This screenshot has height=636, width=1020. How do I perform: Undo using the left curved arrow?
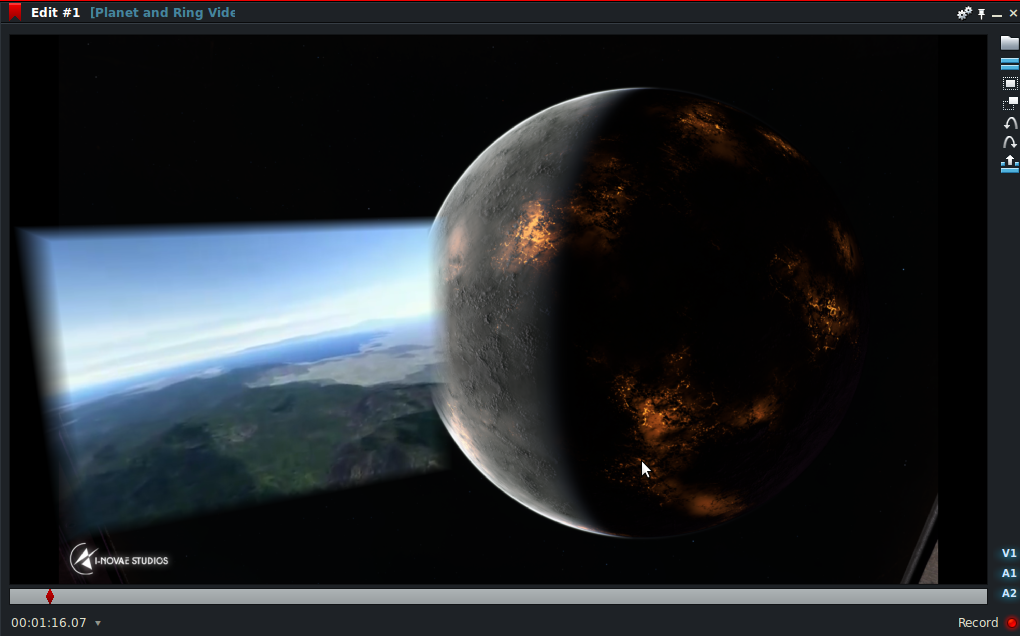pos(1010,123)
